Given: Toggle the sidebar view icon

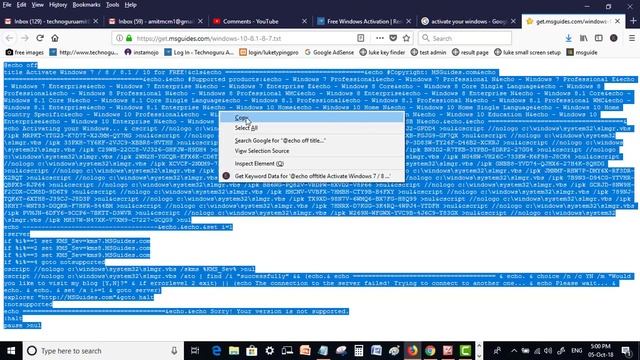Looking at the screenshot, I should pyautogui.click(x=599, y=38).
